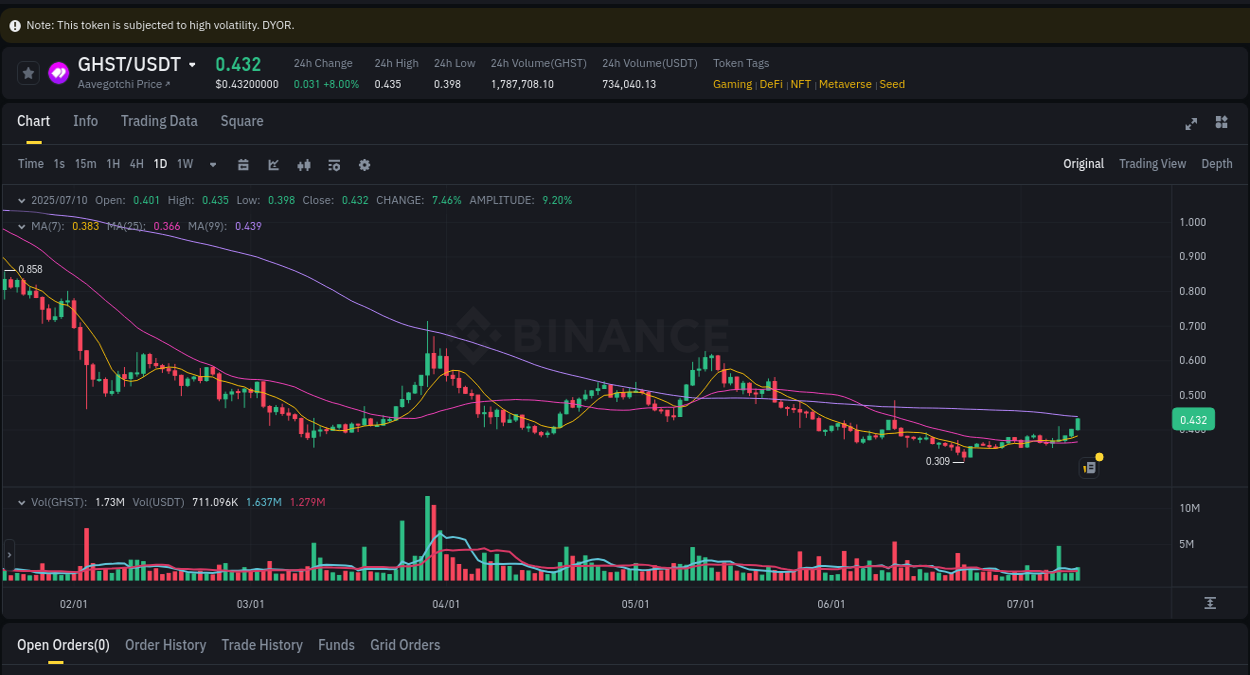Open the Order History tab
1250x675 pixels.
point(165,645)
